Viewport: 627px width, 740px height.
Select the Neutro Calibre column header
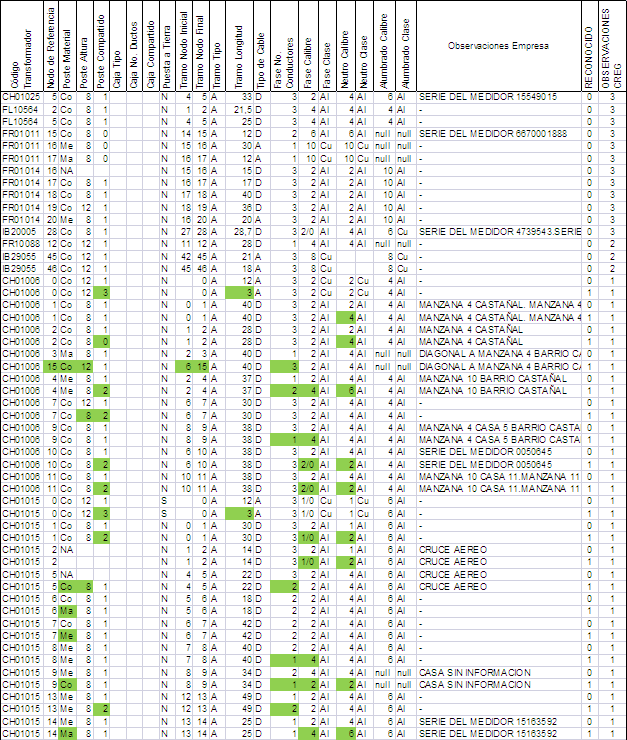pyautogui.click(x=346, y=46)
